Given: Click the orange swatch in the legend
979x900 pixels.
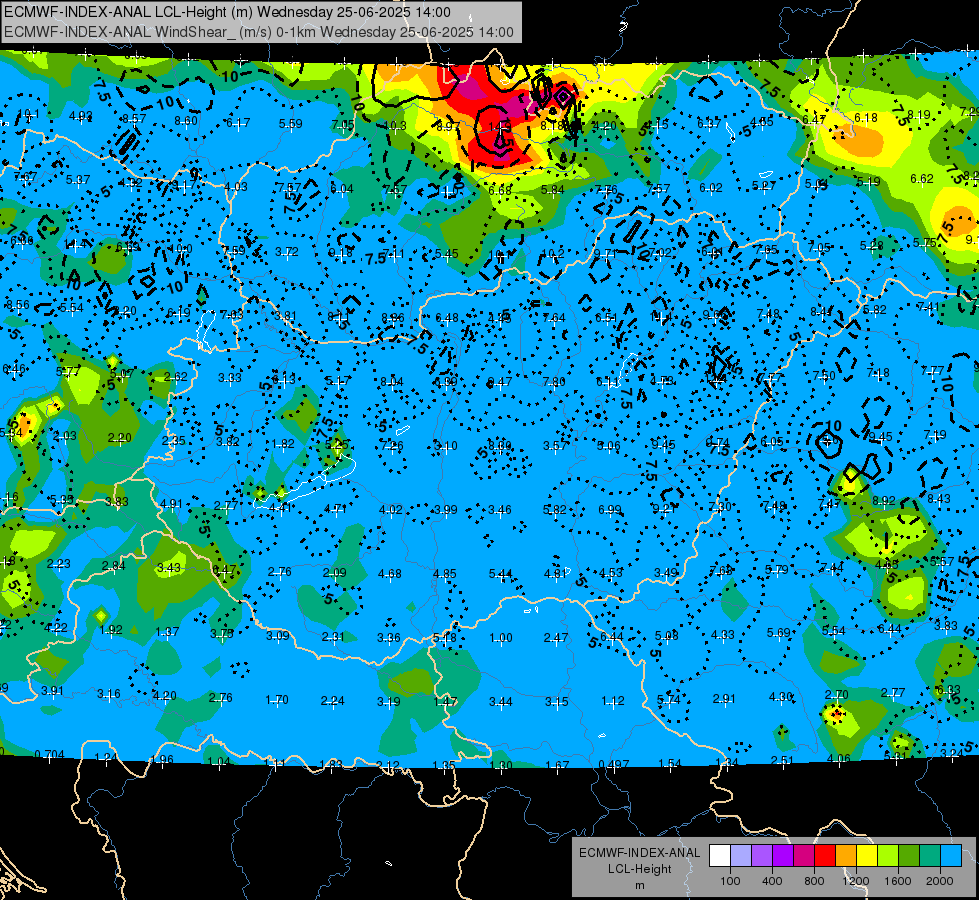Looking at the screenshot, I should pyautogui.click(x=846, y=856).
